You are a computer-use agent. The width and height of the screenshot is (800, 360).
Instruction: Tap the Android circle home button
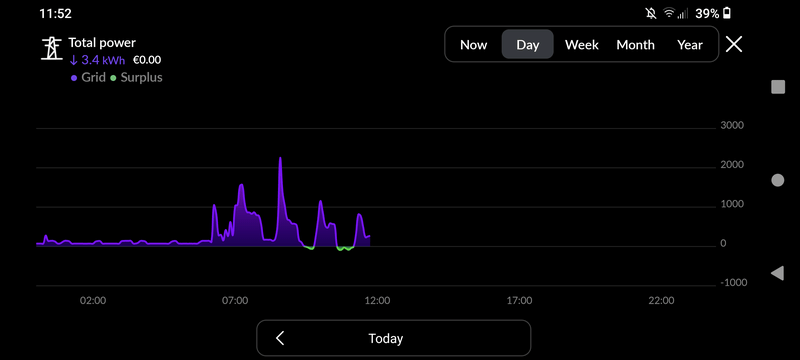778,180
